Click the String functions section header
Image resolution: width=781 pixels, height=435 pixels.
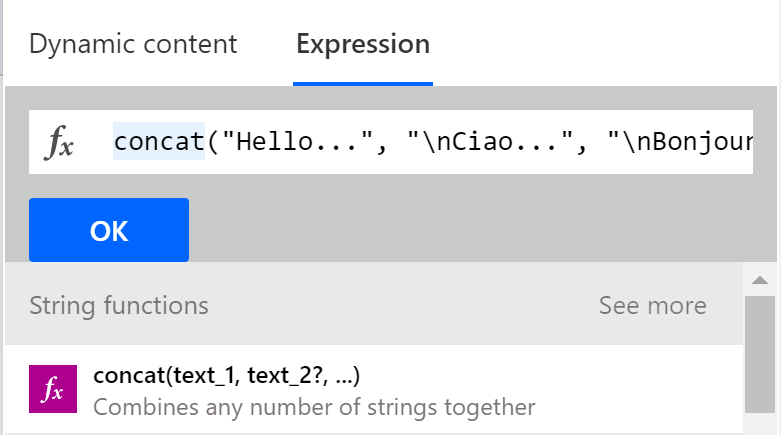(x=119, y=305)
